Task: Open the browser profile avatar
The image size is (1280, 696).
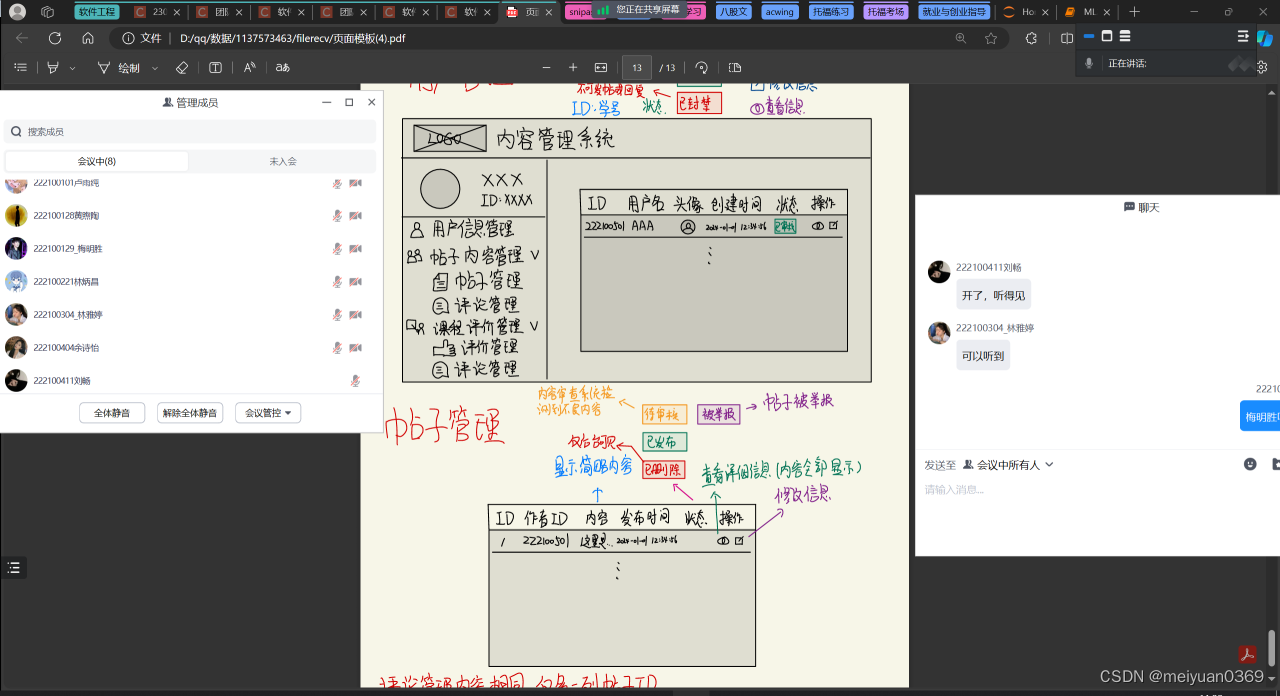Action: pos(17,12)
